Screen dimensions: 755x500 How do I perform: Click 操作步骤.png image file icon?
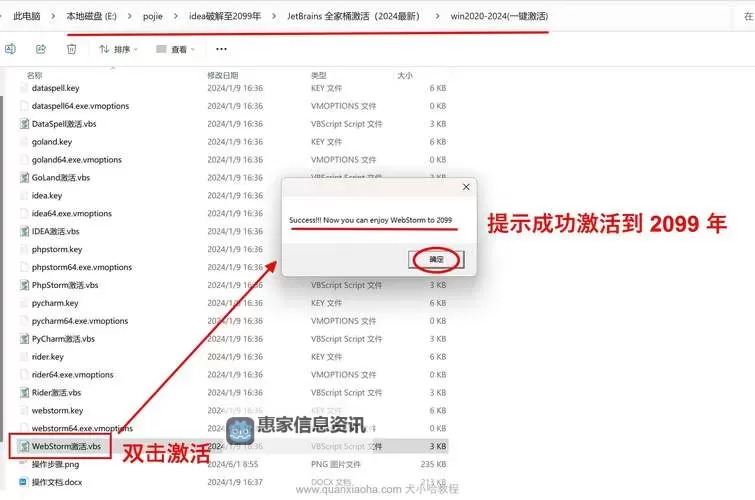click(24, 464)
